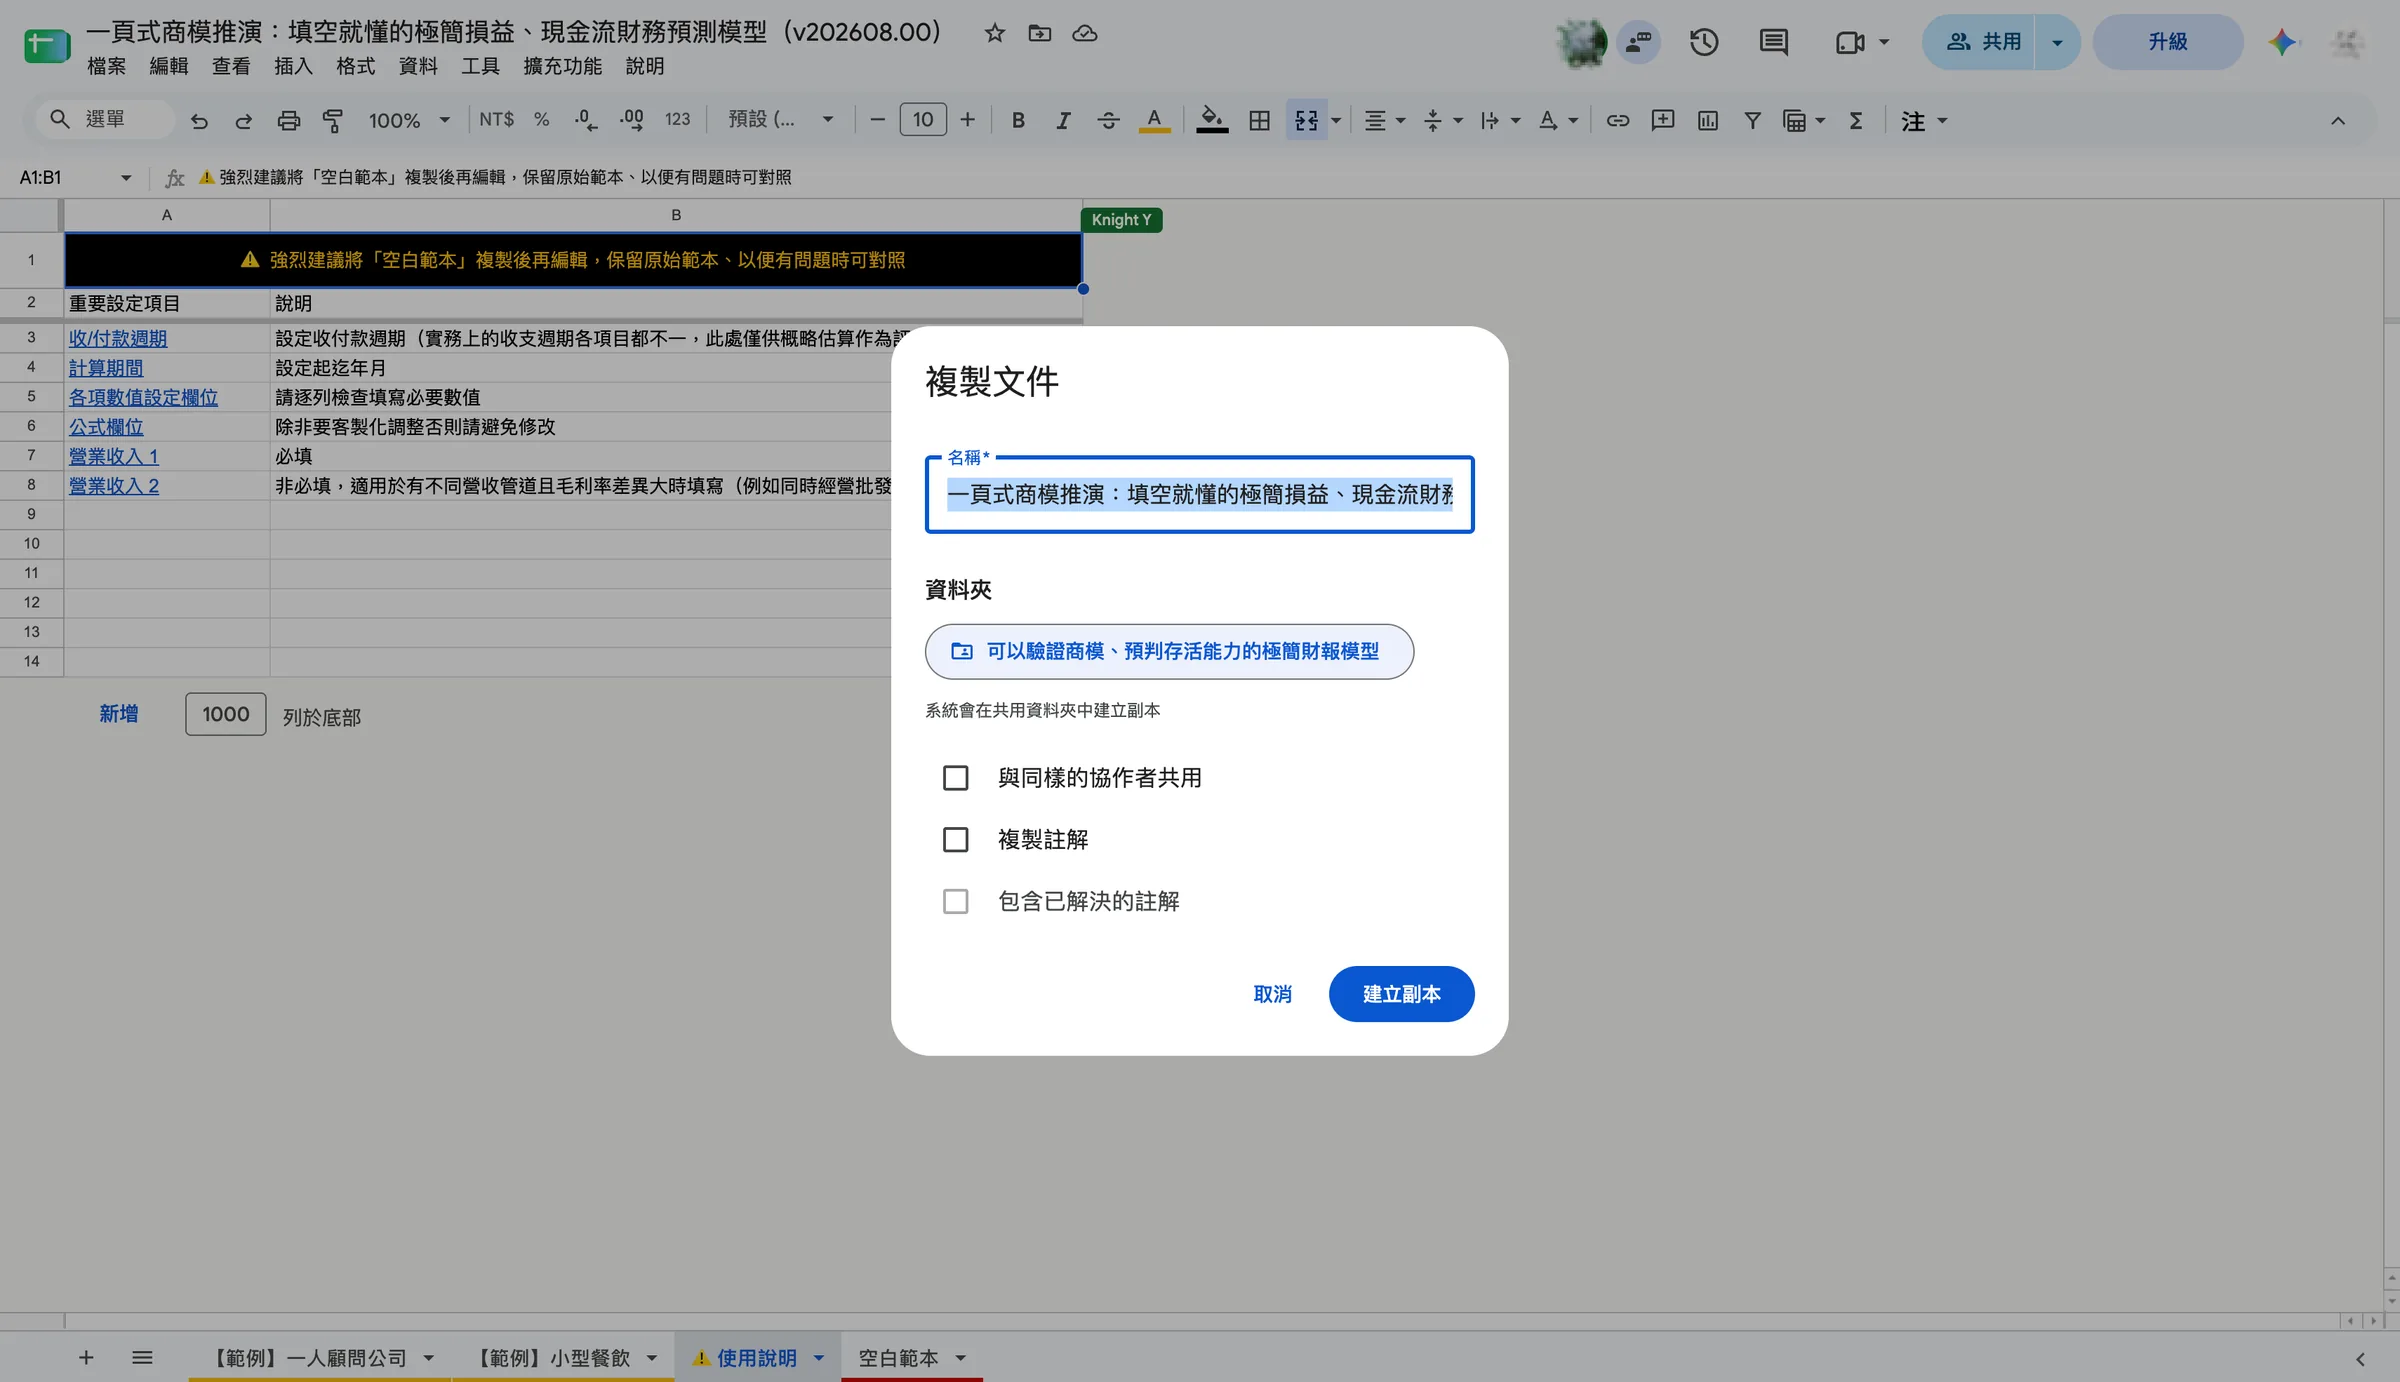Screen dimensions: 2400x1382
Task: Toggle italic formatting
Action: 1063,121
